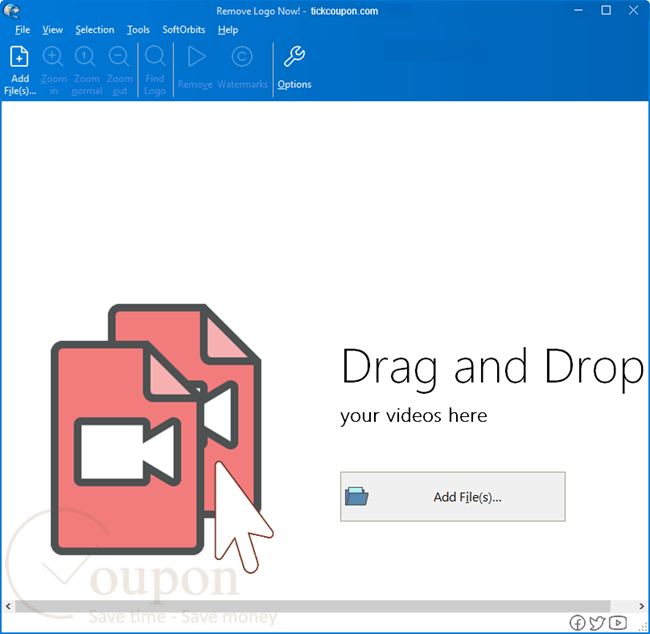The width and height of the screenshot is (650, 634).
Task: Click the Remove play icon
Action: (196, 56)
